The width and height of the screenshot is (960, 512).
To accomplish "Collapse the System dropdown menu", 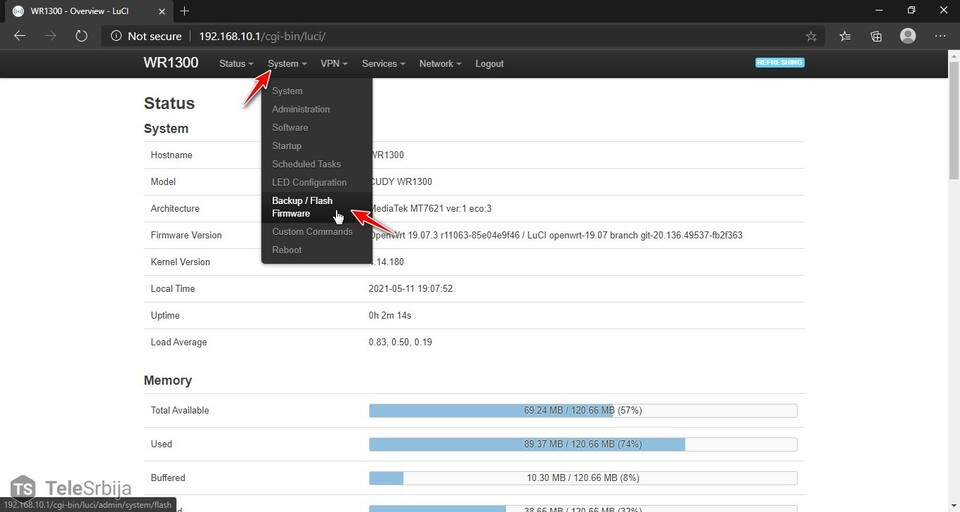I will 287,64.
